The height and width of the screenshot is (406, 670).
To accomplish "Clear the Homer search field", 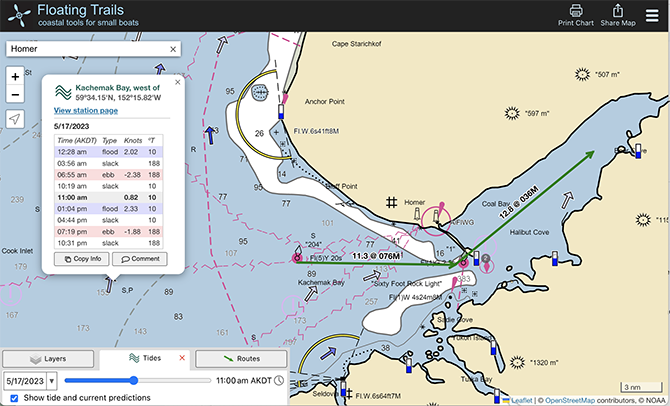I will click(x=173, y=49).
